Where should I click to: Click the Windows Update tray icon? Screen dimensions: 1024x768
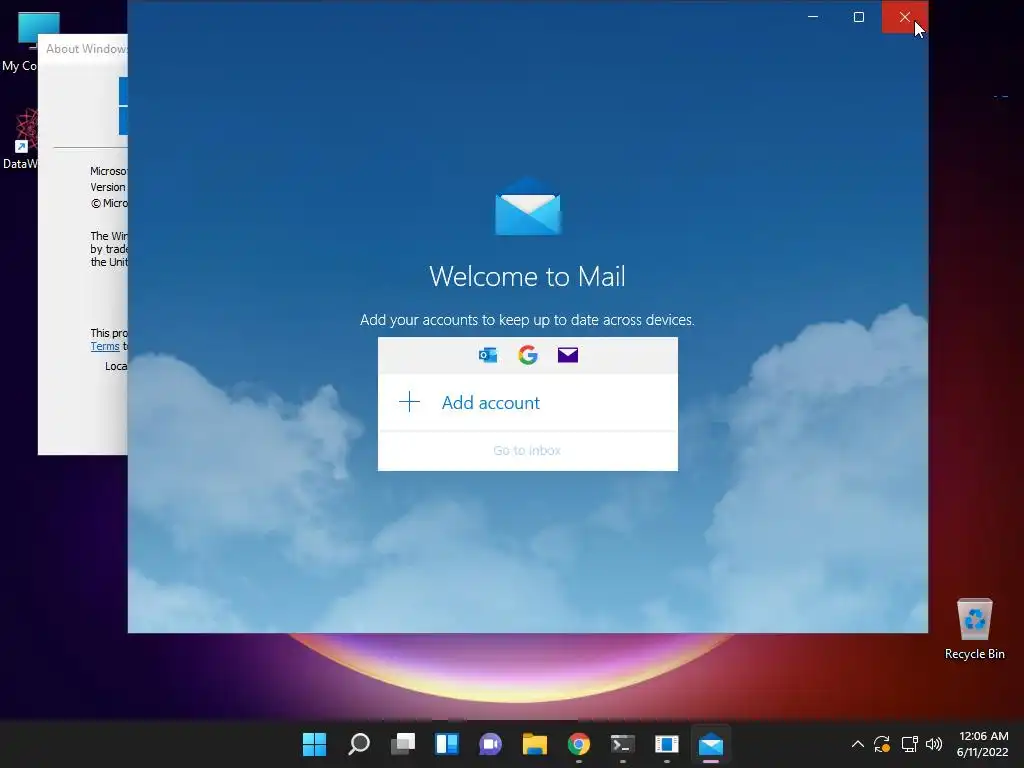[x=882, y=744]
